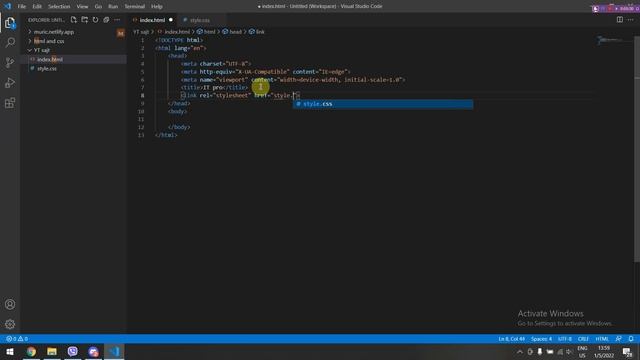Open the Windows notification center
The width and height of the screenshot is (640, 360).
pos(627,351)
